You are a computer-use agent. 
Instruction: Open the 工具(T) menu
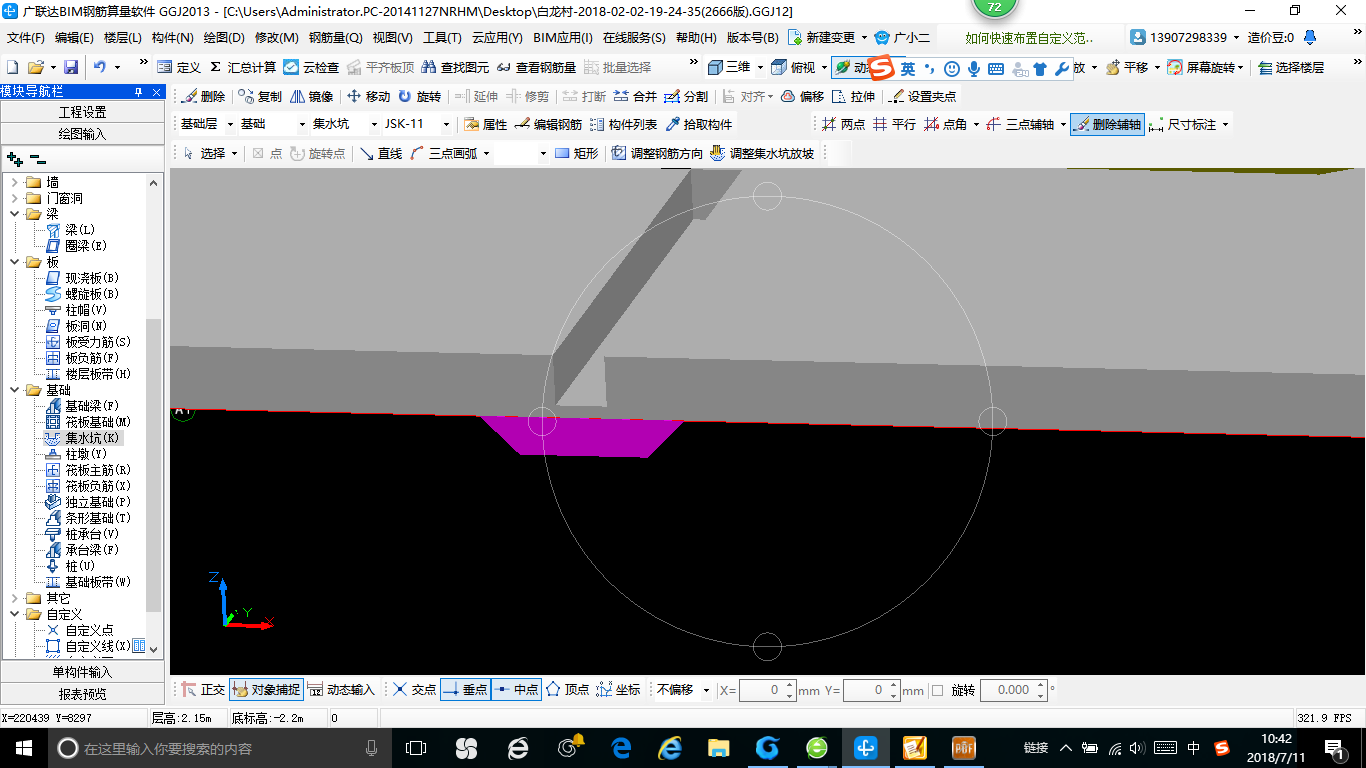[442, 38]
